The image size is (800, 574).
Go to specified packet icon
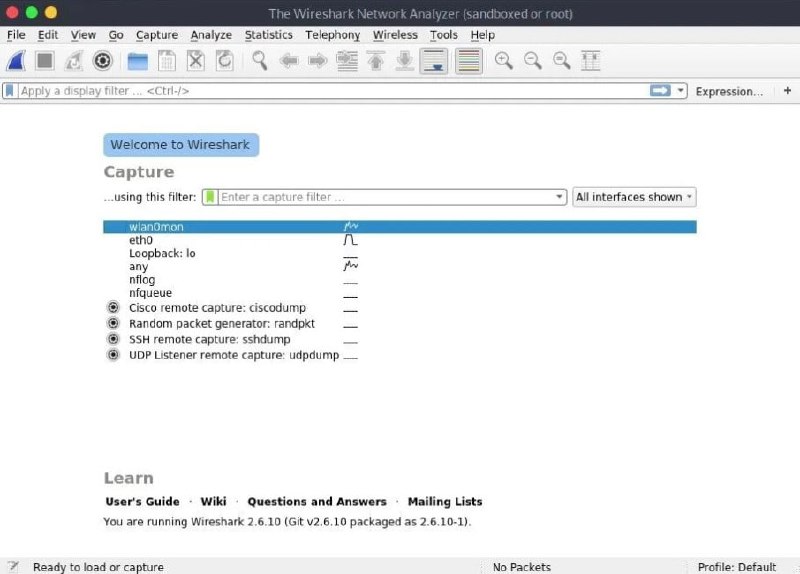(347, 61)
